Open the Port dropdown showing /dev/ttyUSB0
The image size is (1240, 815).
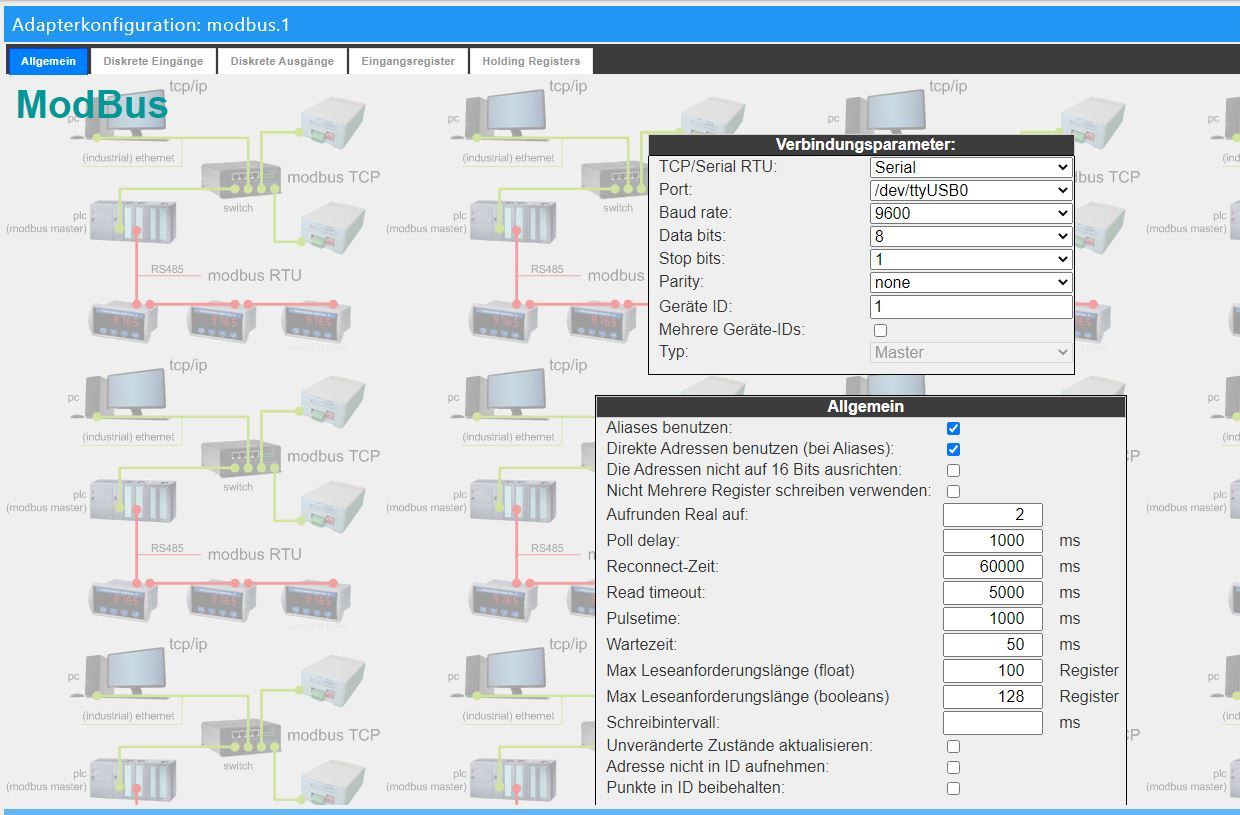[971, 190]
